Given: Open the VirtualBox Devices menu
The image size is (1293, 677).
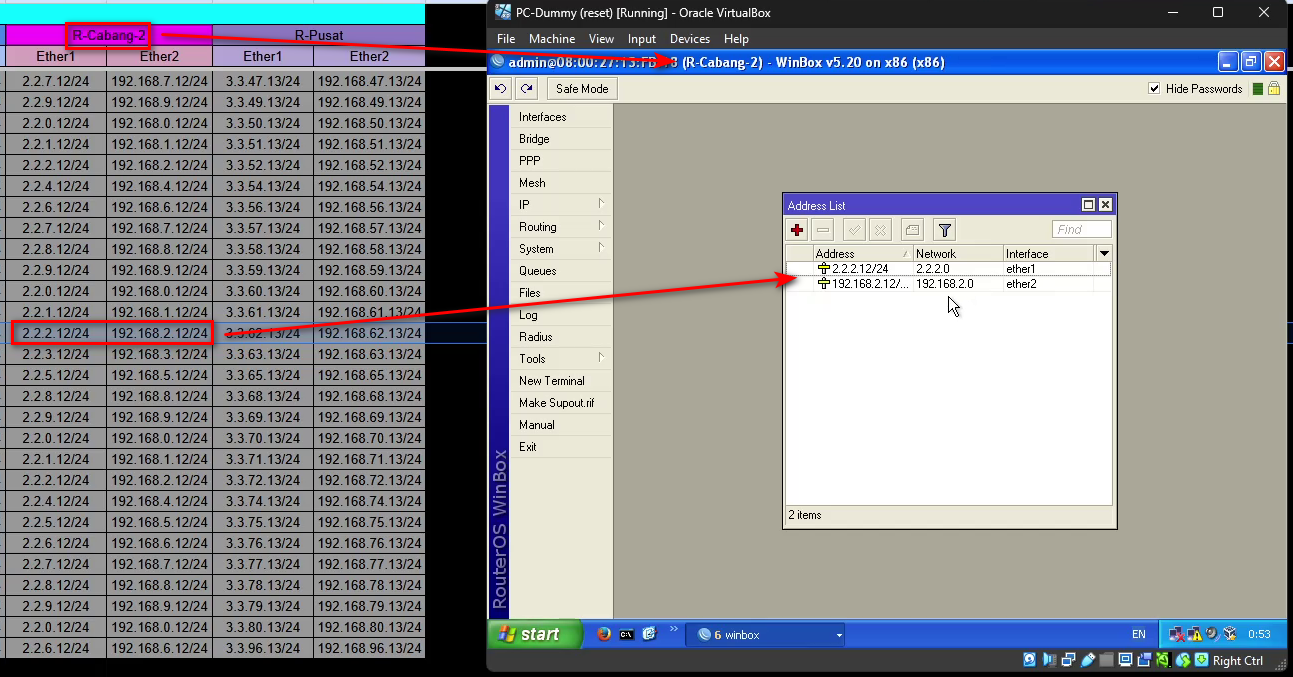Looking at the screenshot, I should point(689,39).
